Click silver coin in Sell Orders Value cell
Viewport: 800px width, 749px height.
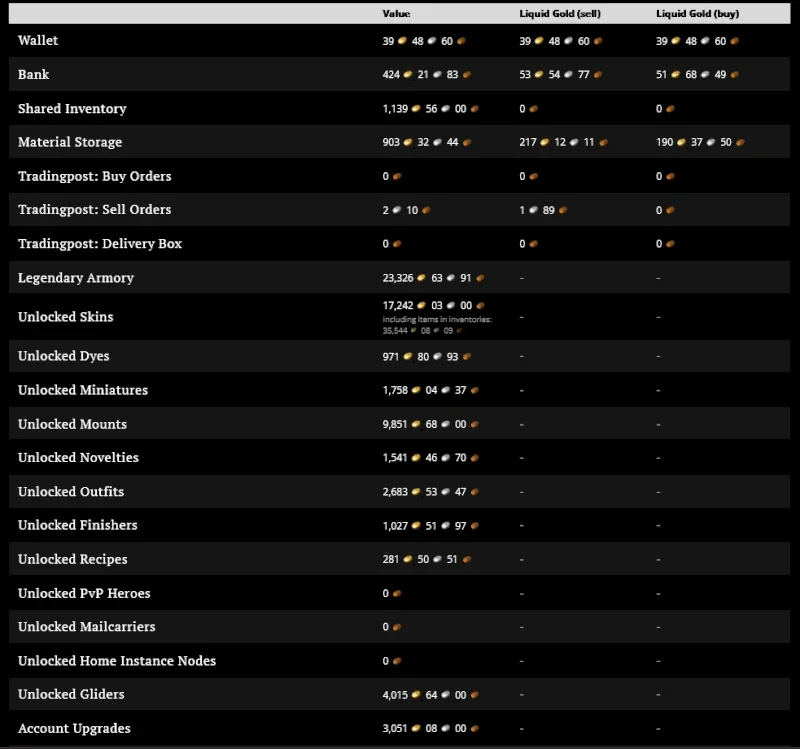(396, 210)
